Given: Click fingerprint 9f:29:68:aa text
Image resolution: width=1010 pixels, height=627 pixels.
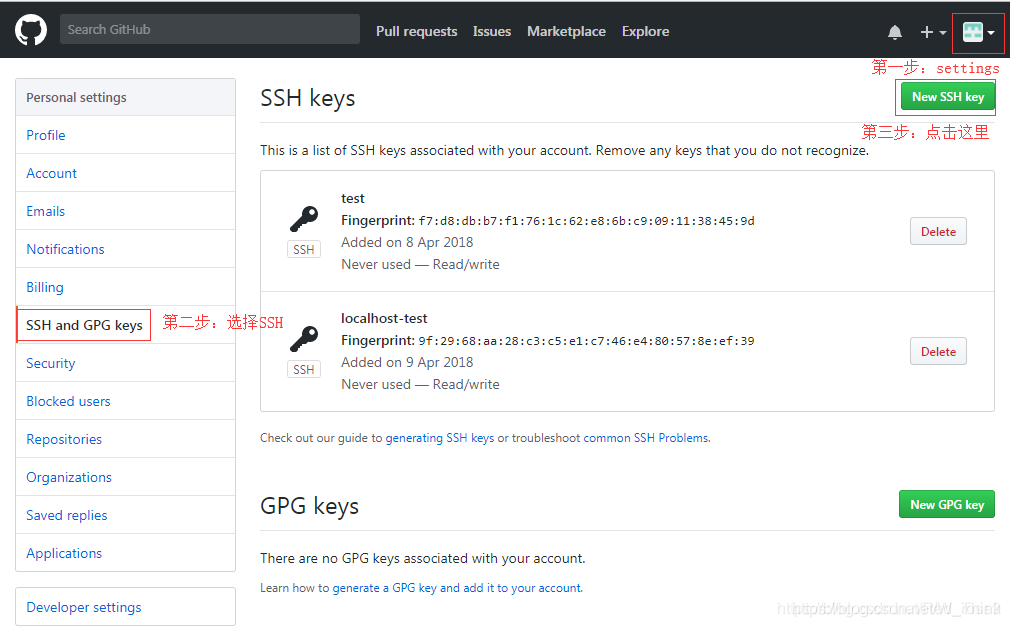Looking at the screenshot, I should coord(586,341).
